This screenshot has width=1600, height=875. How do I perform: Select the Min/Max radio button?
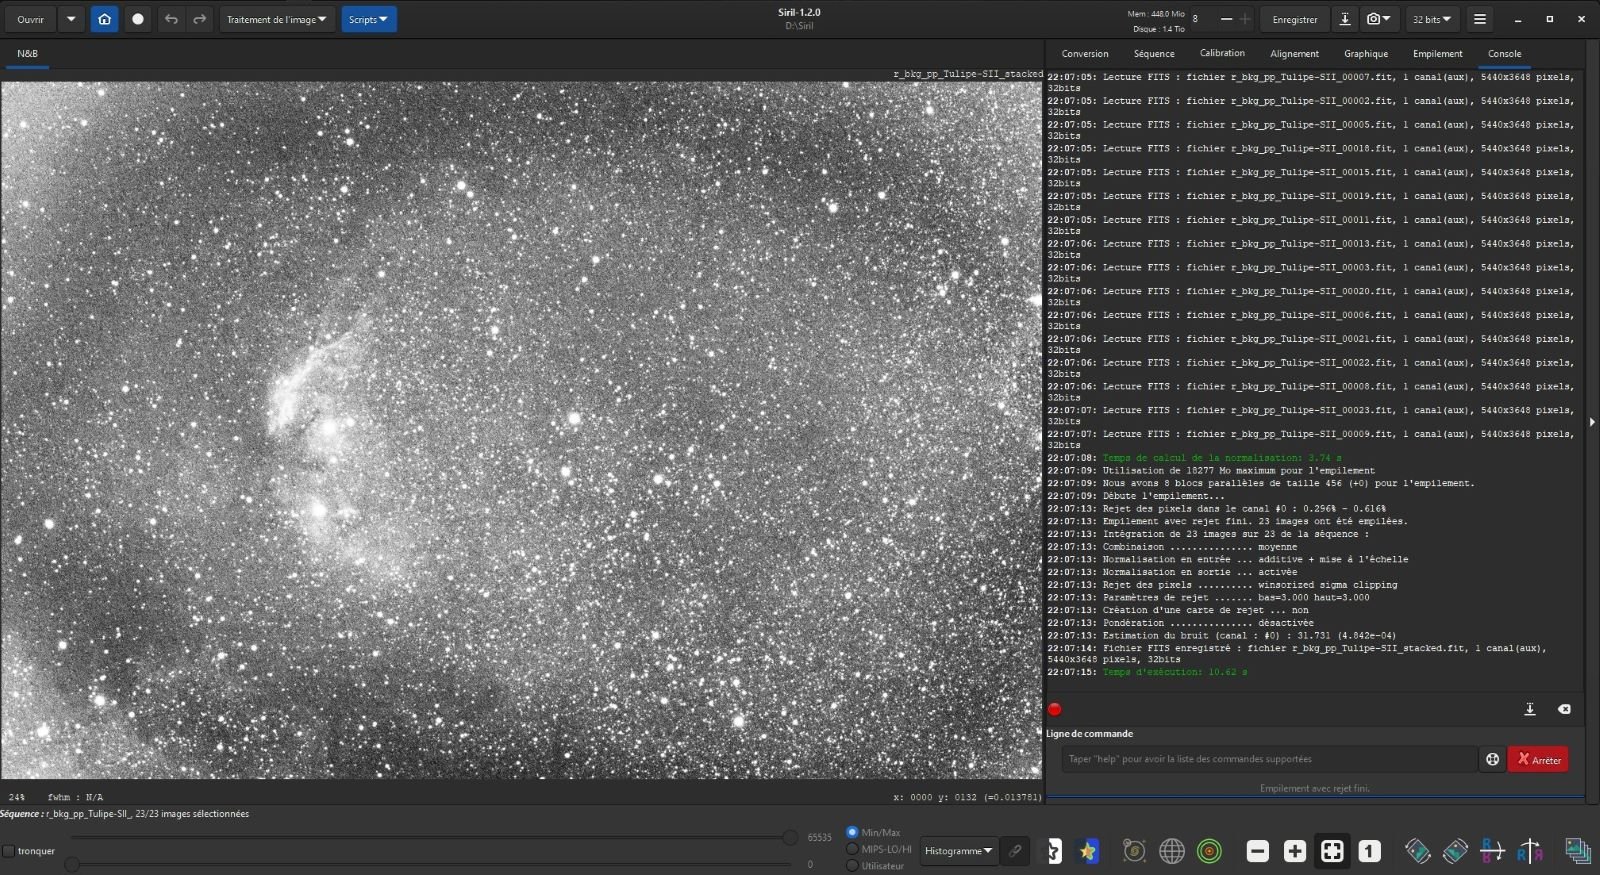tap(852, 832)
